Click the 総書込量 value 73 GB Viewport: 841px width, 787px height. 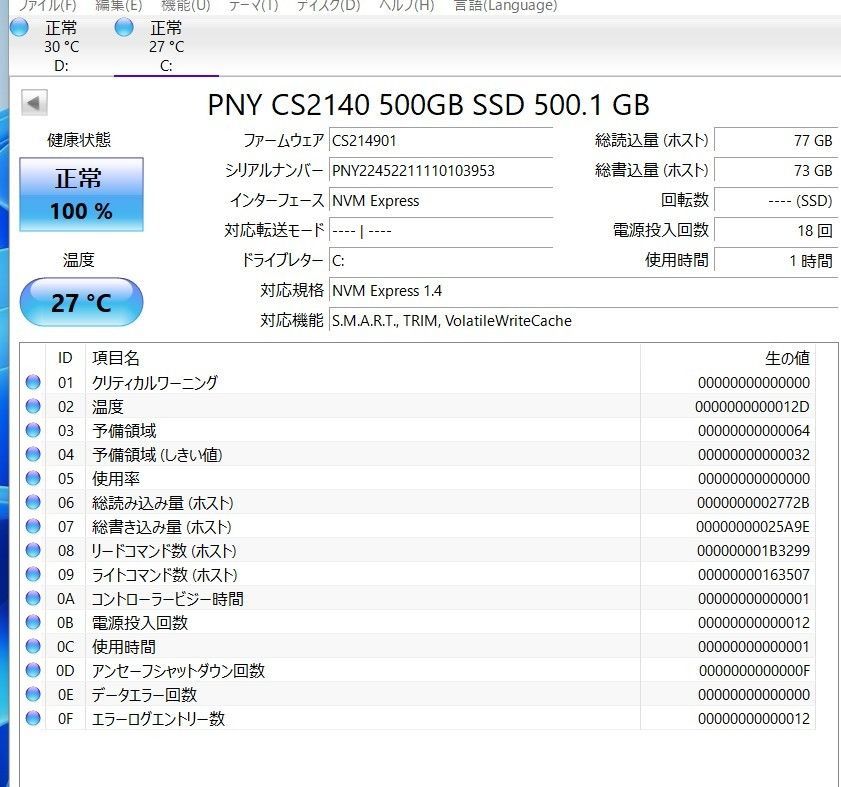point(776,171)
